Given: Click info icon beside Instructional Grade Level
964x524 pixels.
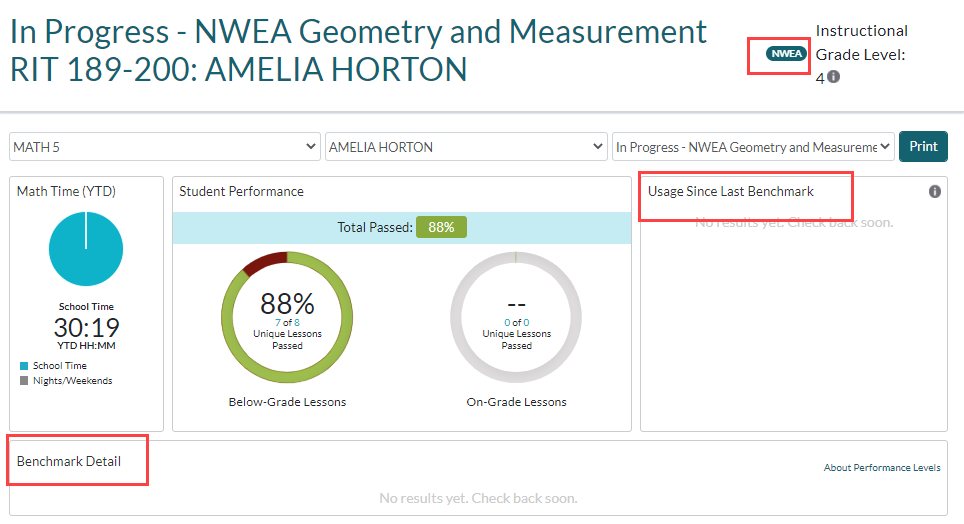Looking at the screenshot, I should click(833, 77).
